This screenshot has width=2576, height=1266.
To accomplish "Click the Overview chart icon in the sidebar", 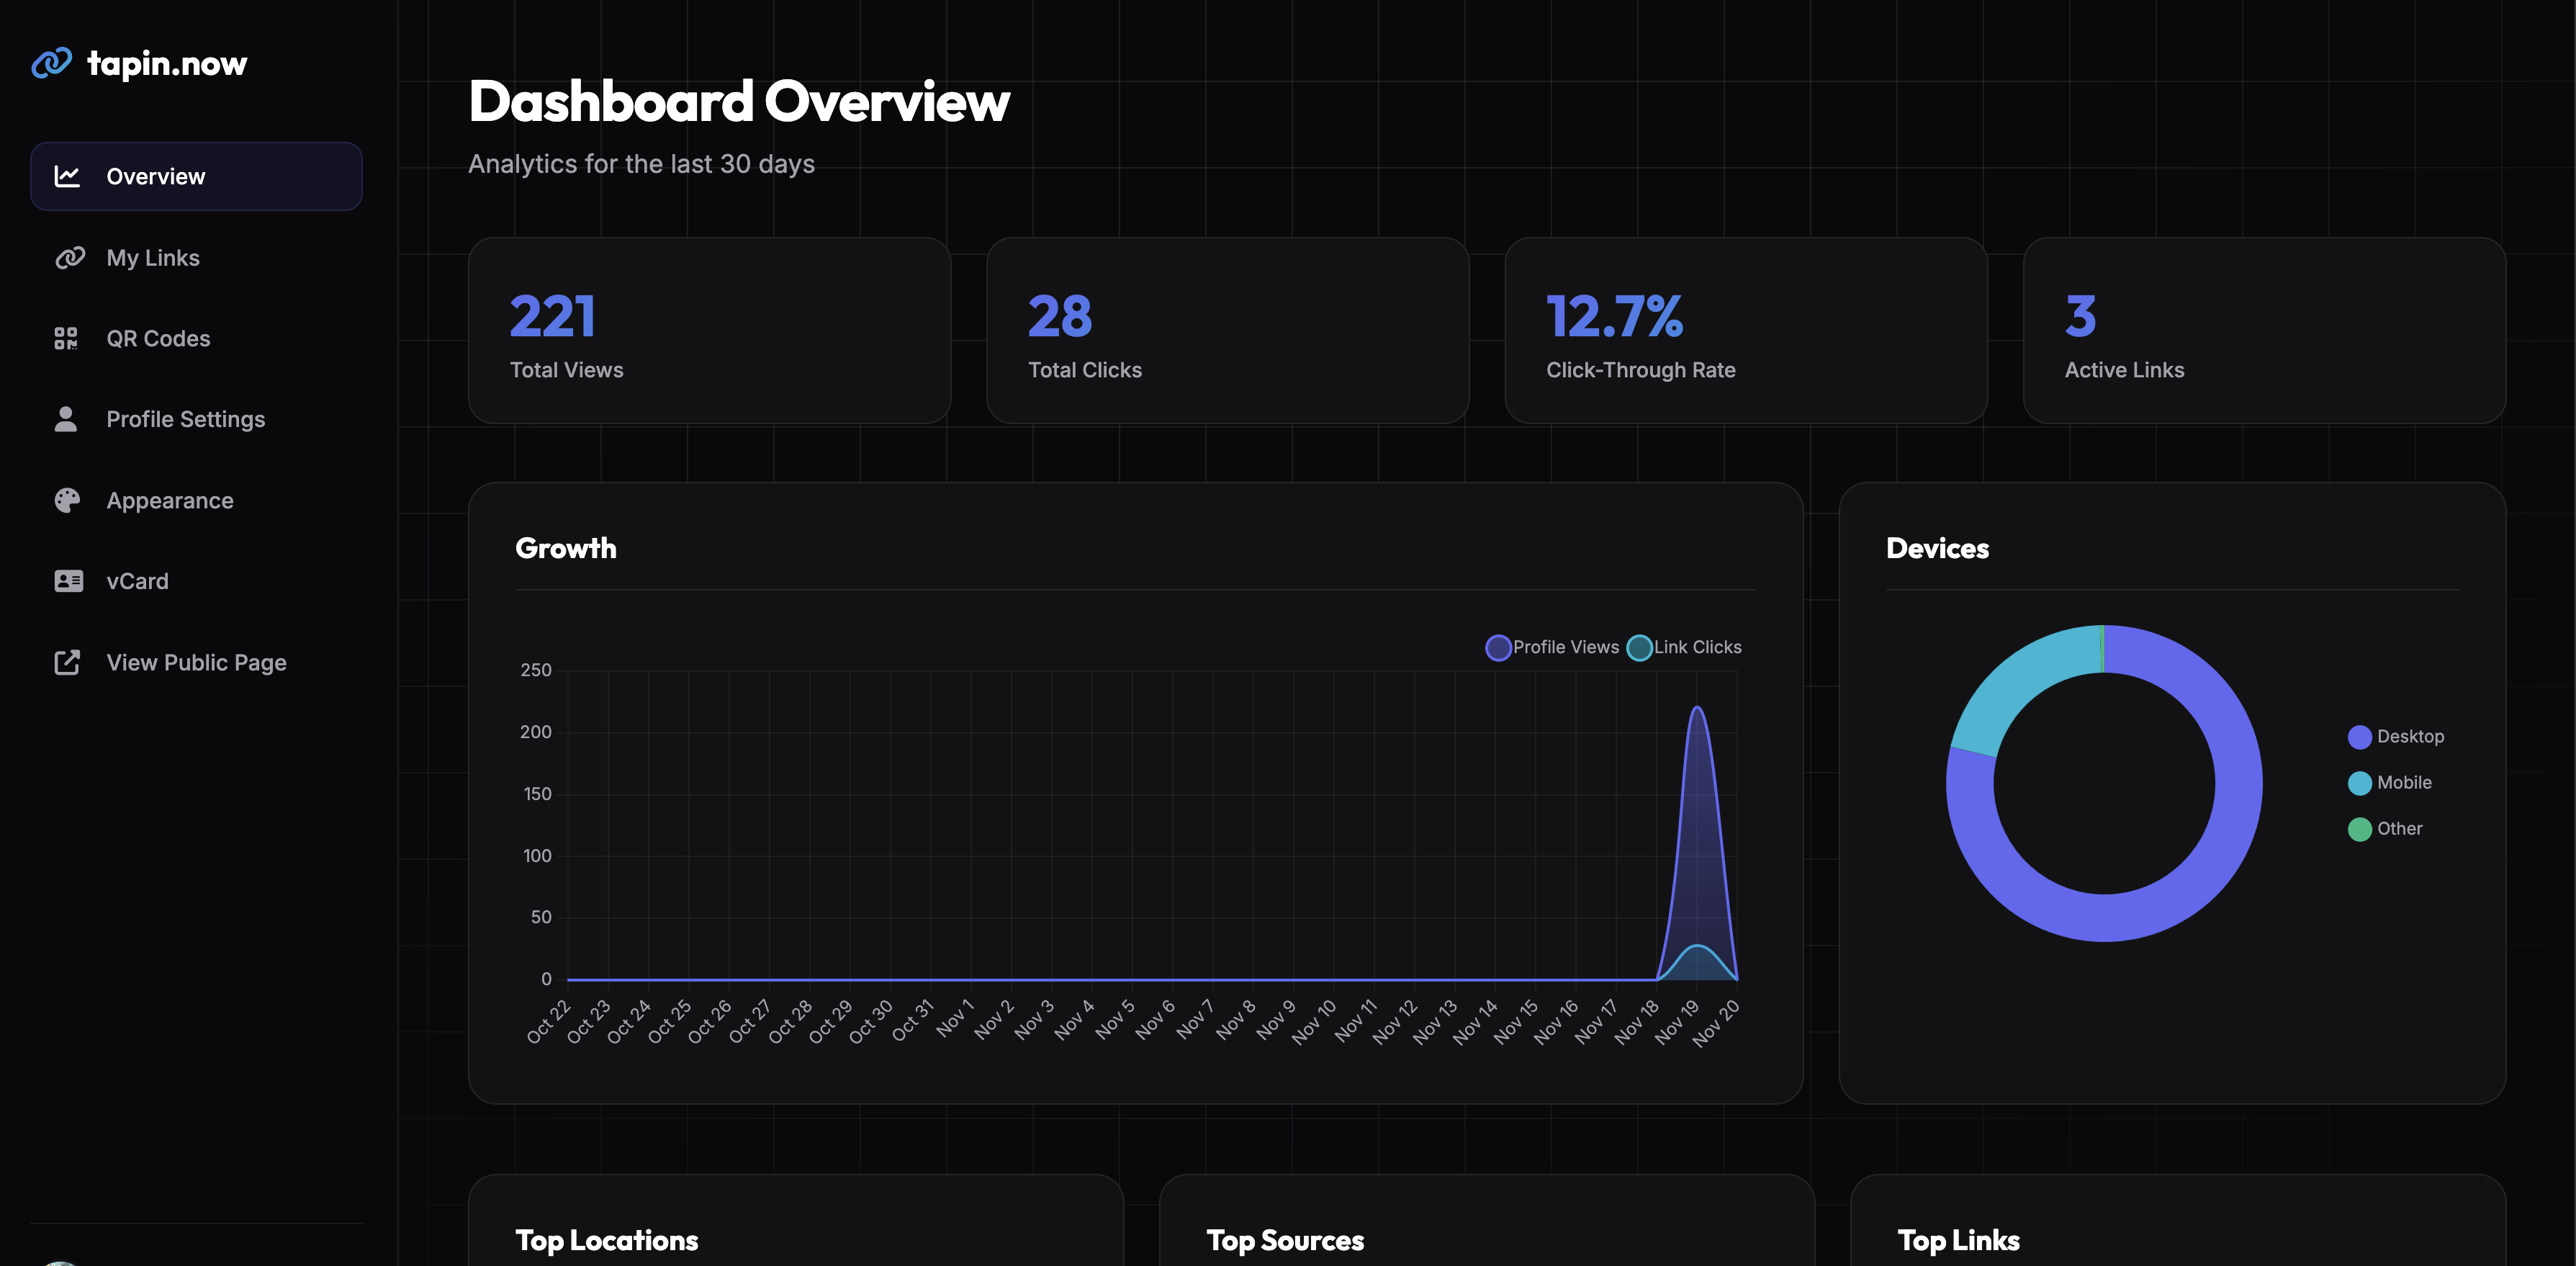I will [x=67, y=176].
